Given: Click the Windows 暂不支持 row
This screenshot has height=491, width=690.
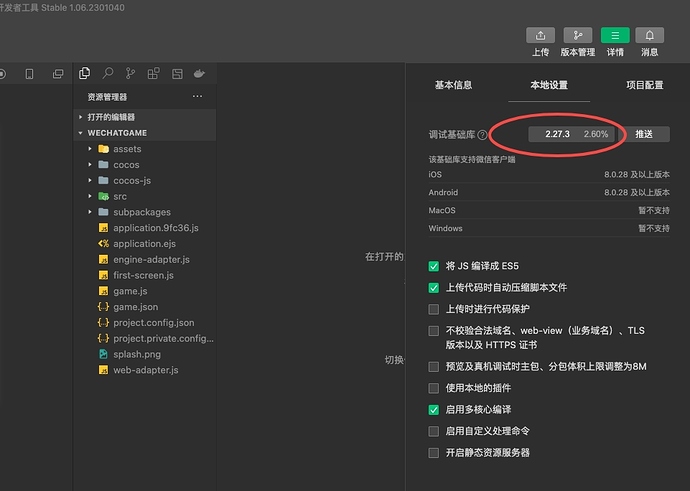Looking at the screenshot, I should (549, 228).
